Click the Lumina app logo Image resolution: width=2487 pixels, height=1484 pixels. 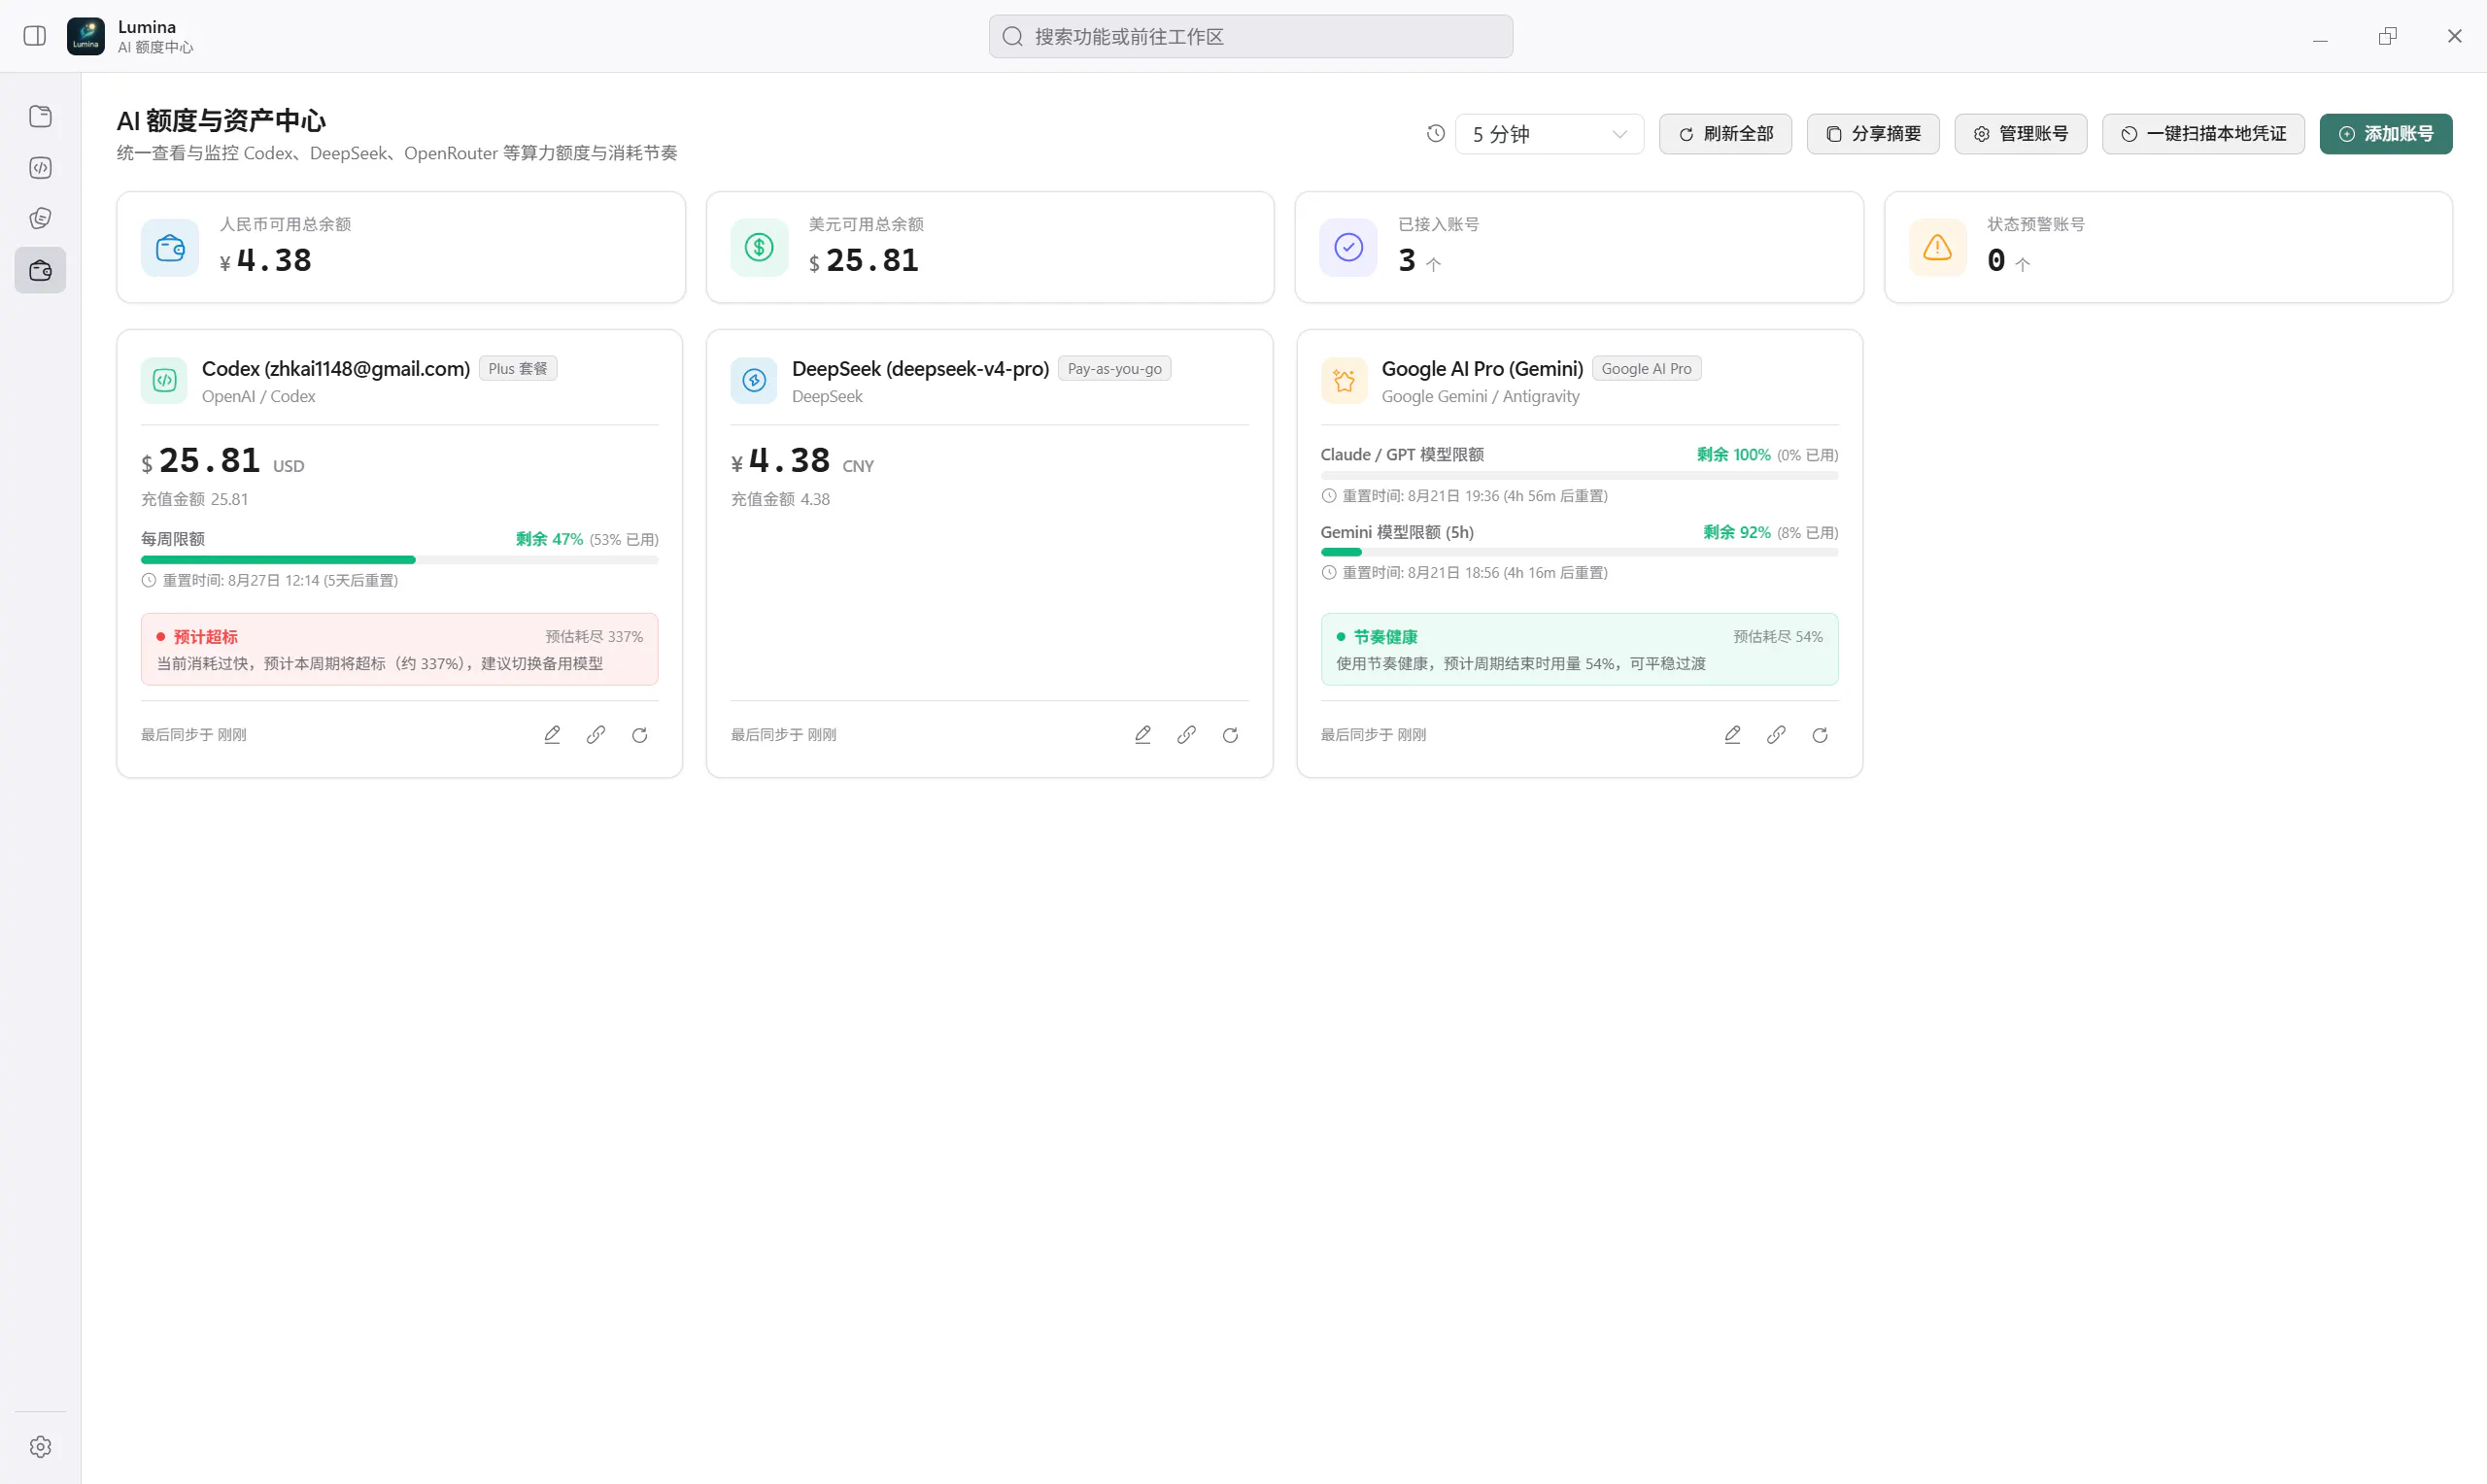86,36
